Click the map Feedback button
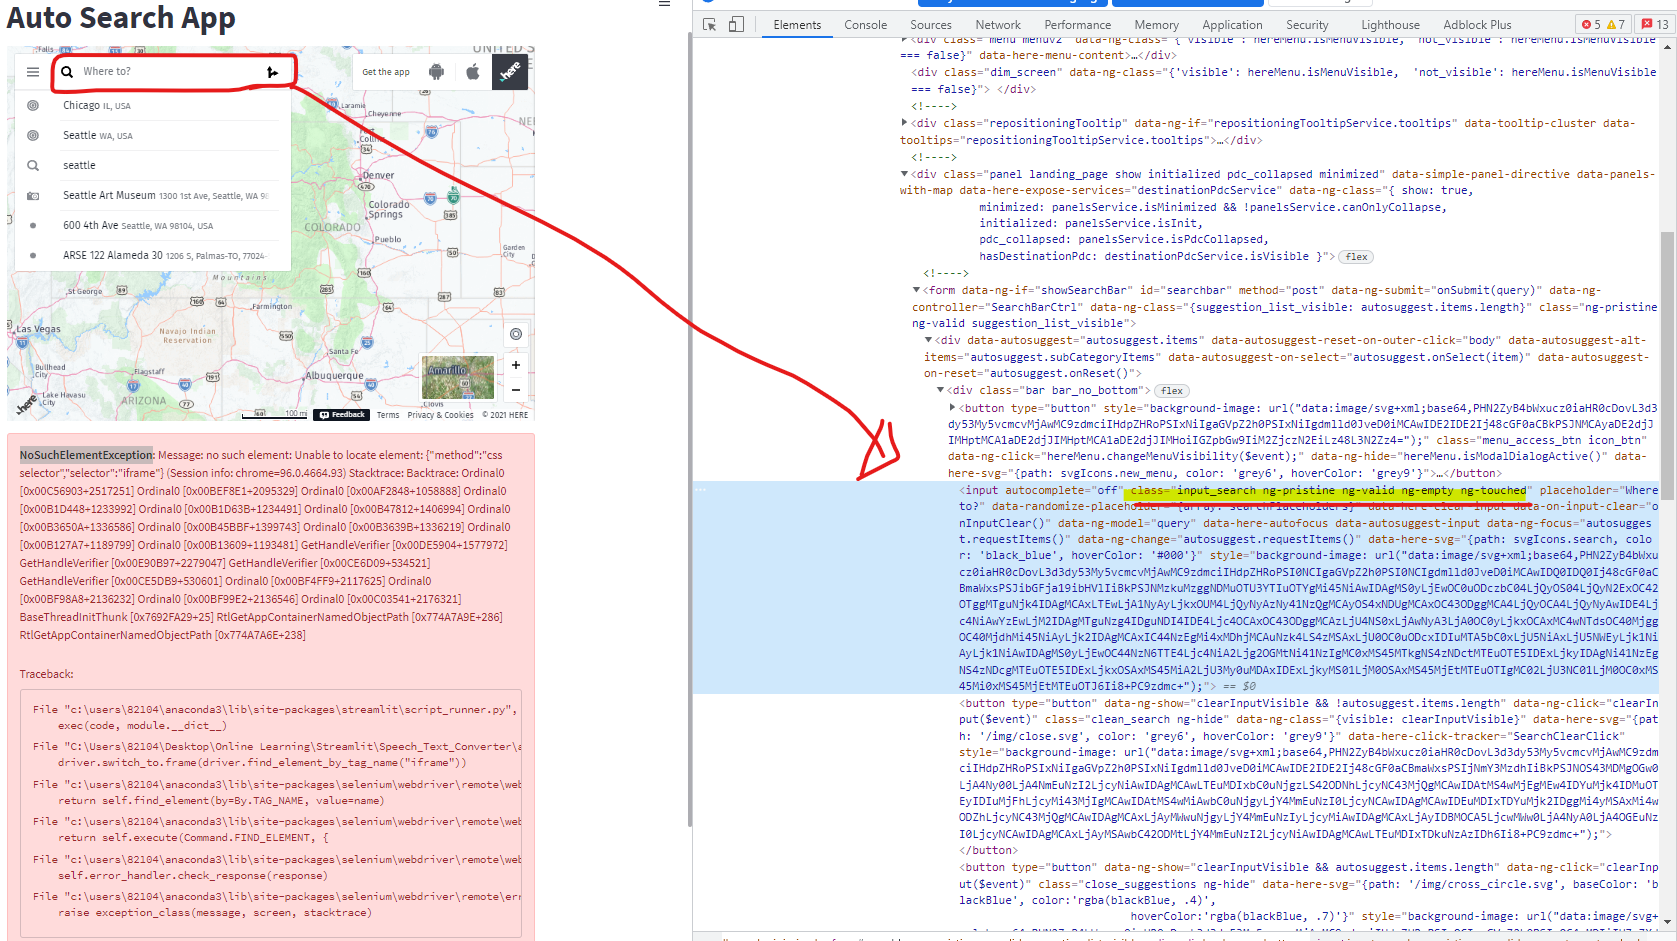Image resolution: width=1677 pixels, height=941 pixels. (343, 415)
